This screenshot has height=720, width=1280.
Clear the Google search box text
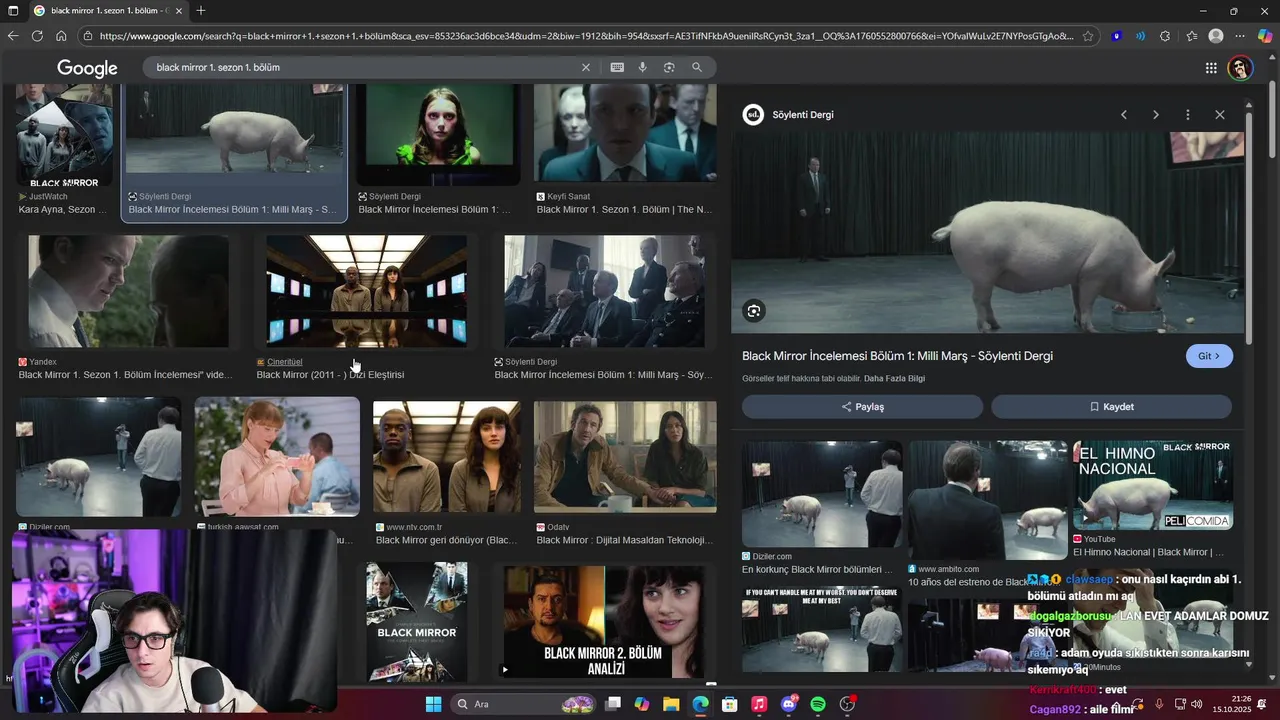(586, 67)
